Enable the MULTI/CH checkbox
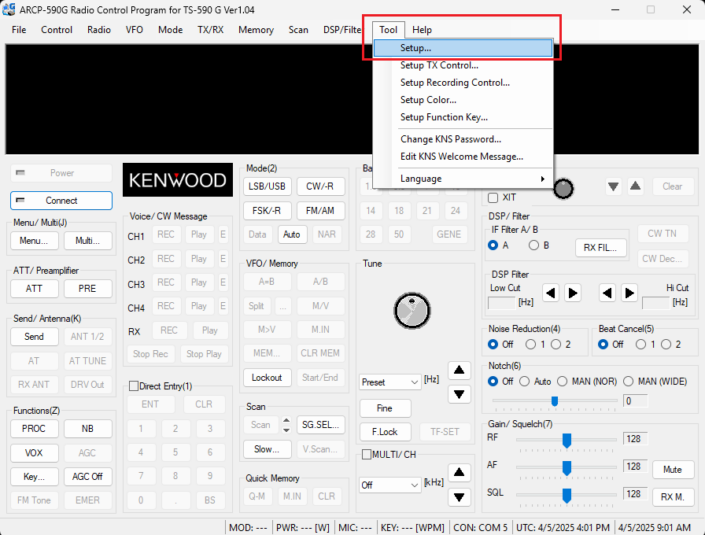 pyautogui.click(x=366, y=455)
